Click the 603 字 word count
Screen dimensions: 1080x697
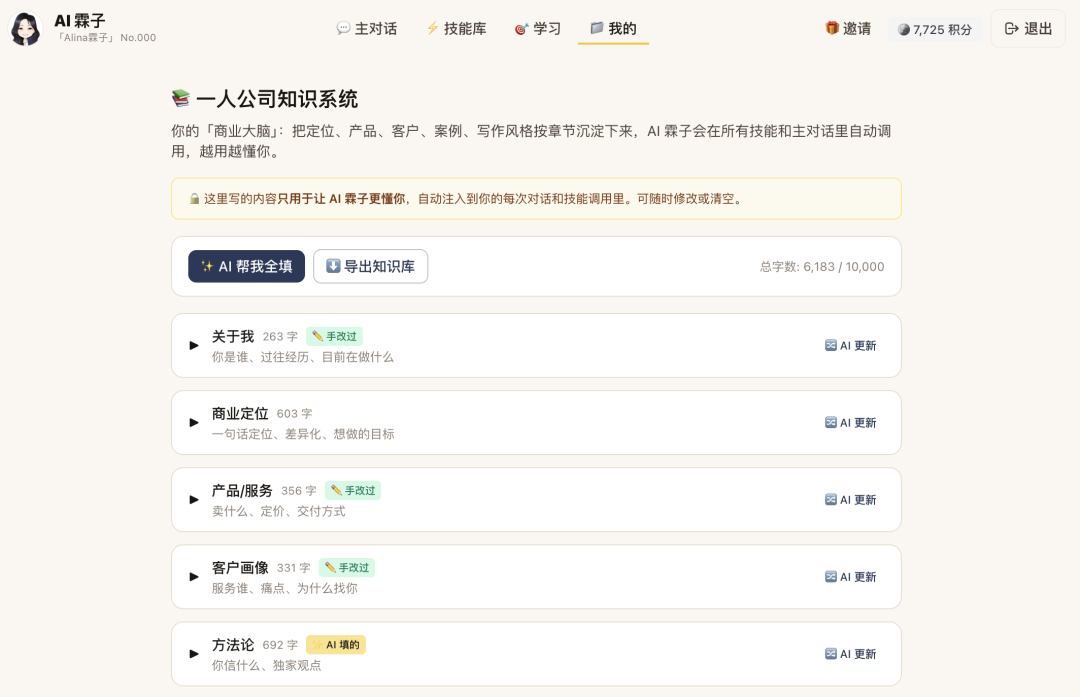(295, 414)
